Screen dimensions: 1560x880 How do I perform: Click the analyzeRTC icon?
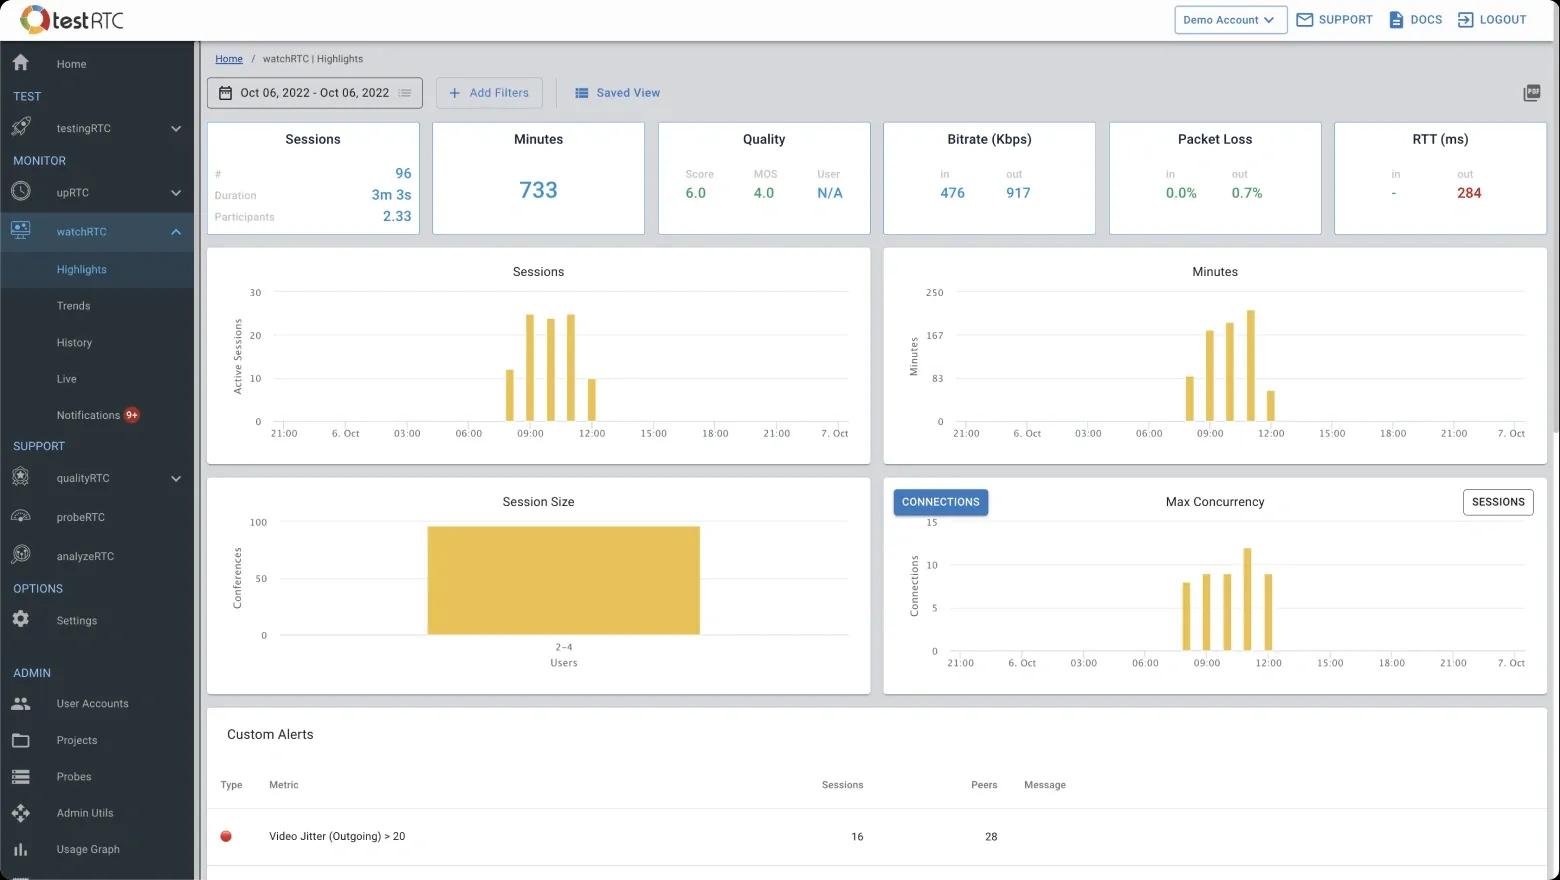(x=21, y=555)
